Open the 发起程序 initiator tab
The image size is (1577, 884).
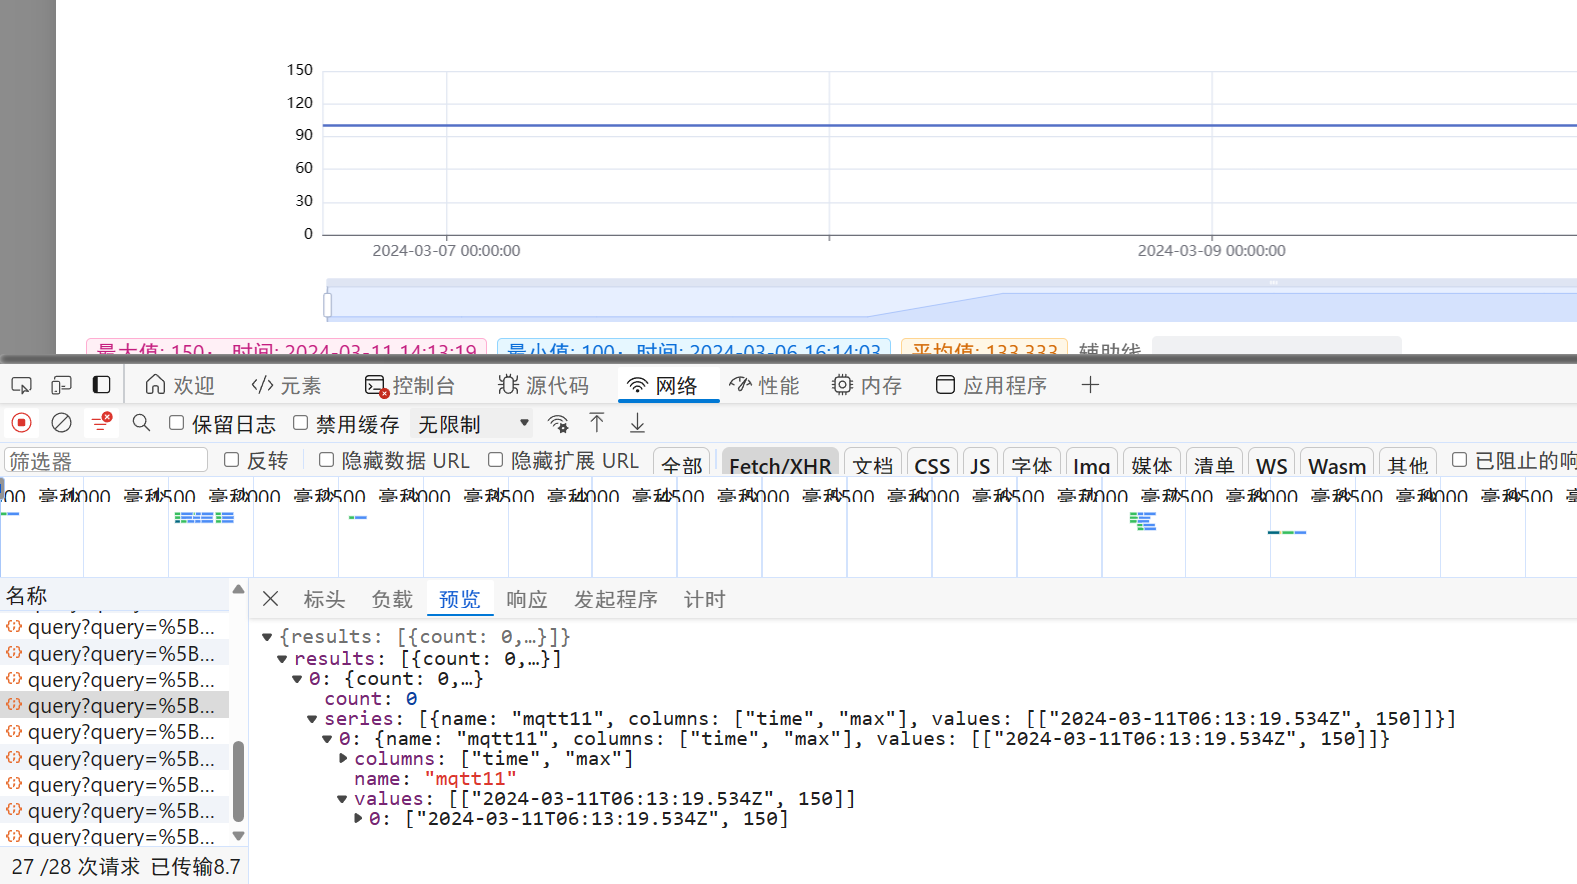click(615, 599)
